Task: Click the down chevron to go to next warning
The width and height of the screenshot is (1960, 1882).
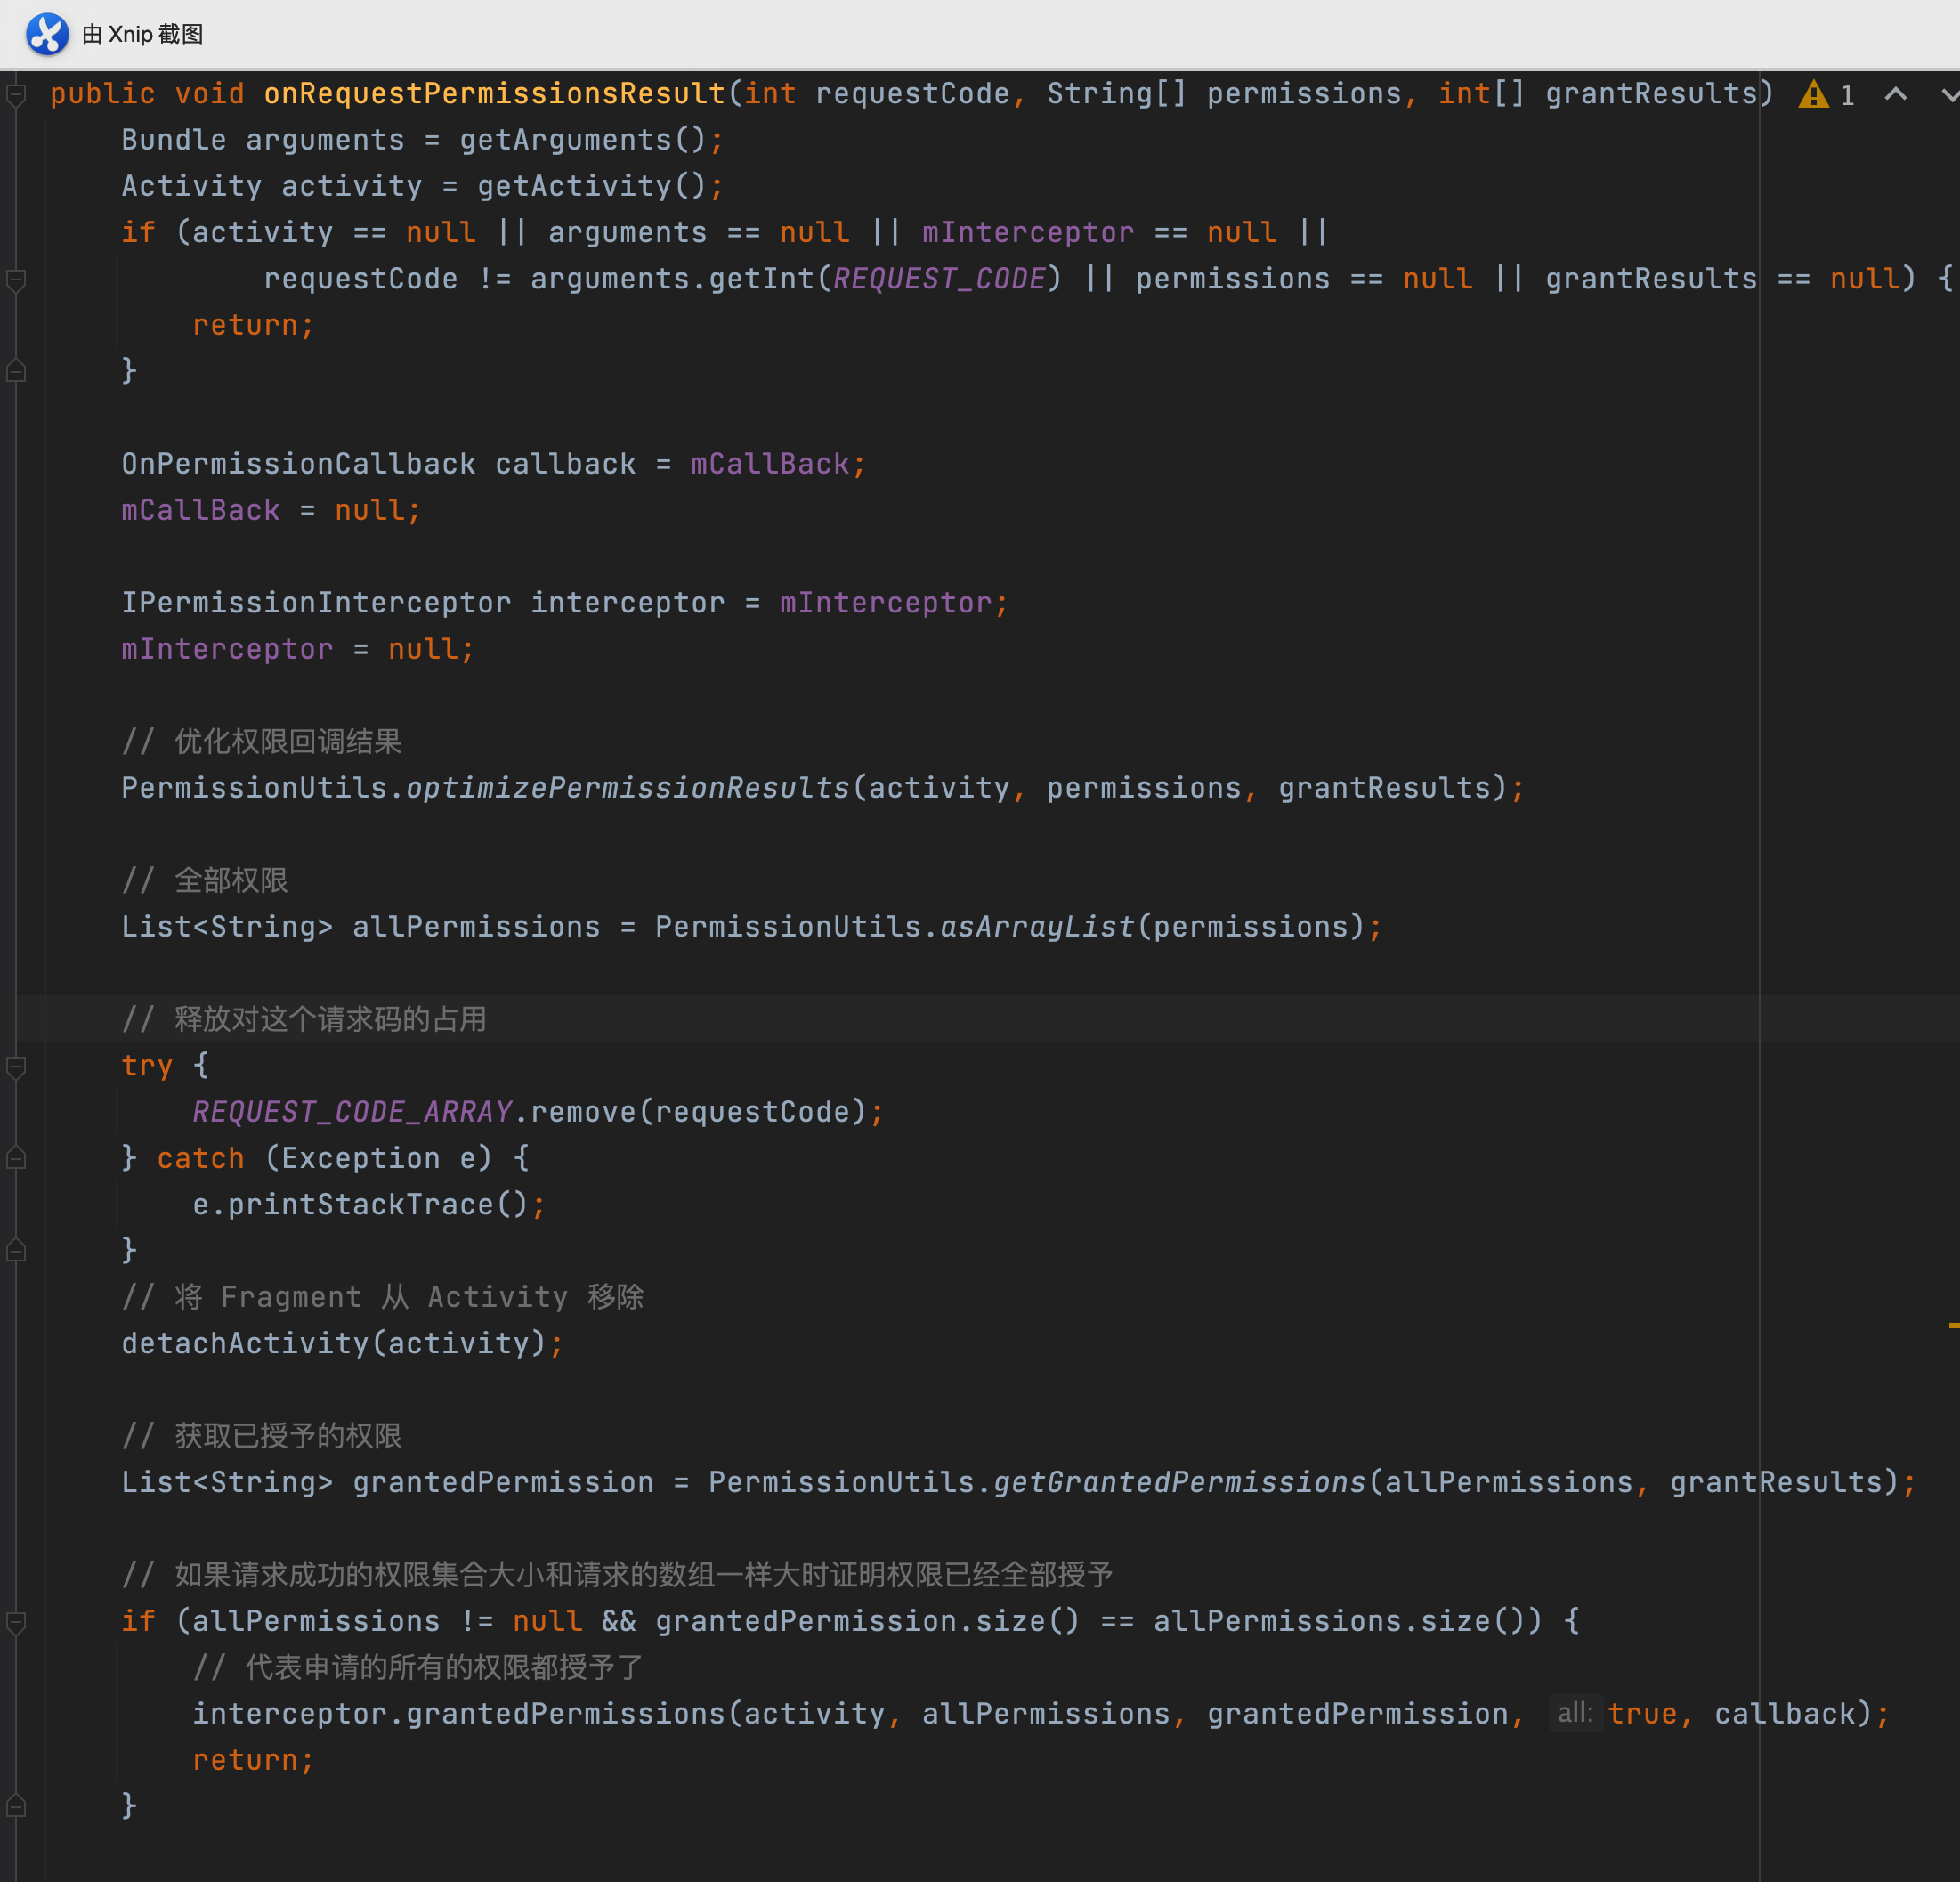Action: [x=1948, y=94]
